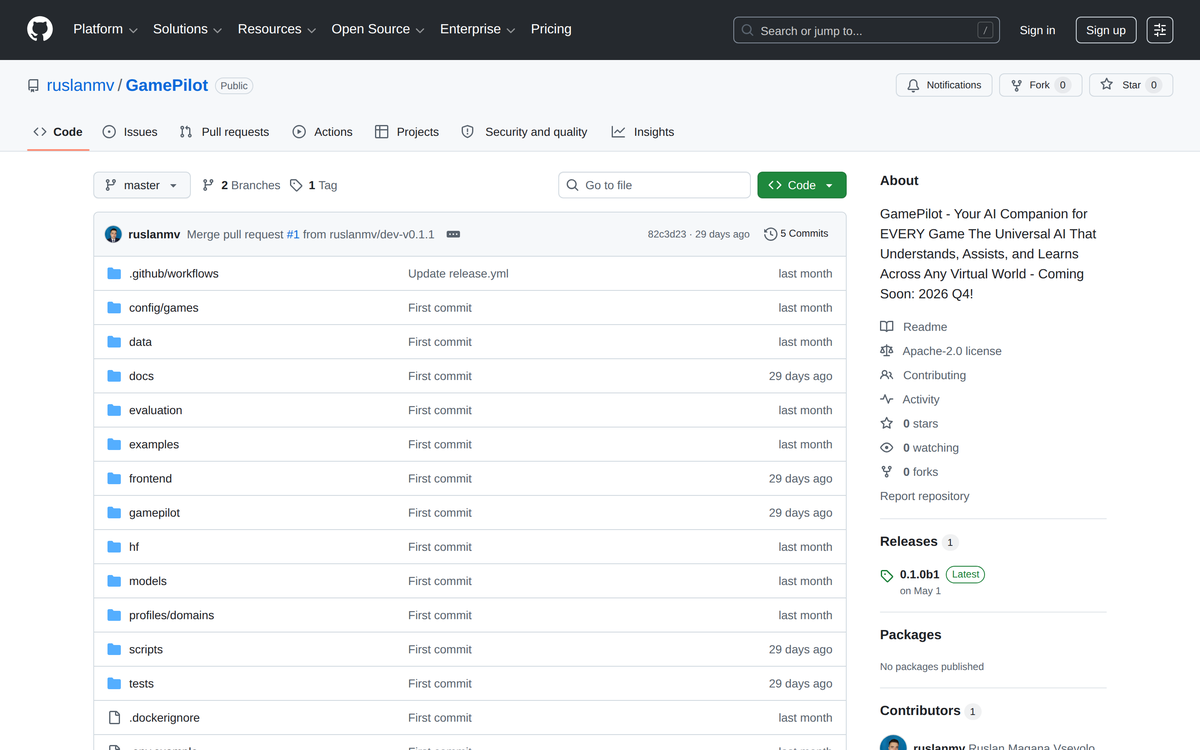
Task: Open appearance settings icon in header
Action: [x=1160, y=30]
